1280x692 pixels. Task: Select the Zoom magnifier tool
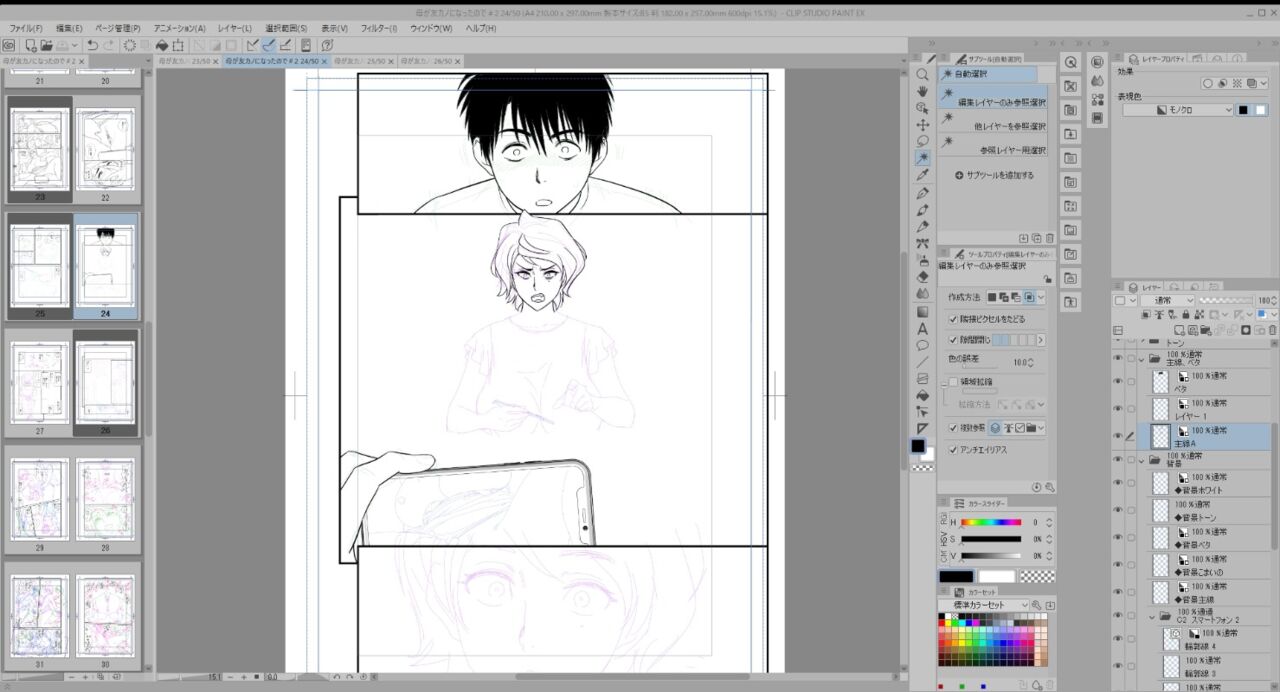922,74
